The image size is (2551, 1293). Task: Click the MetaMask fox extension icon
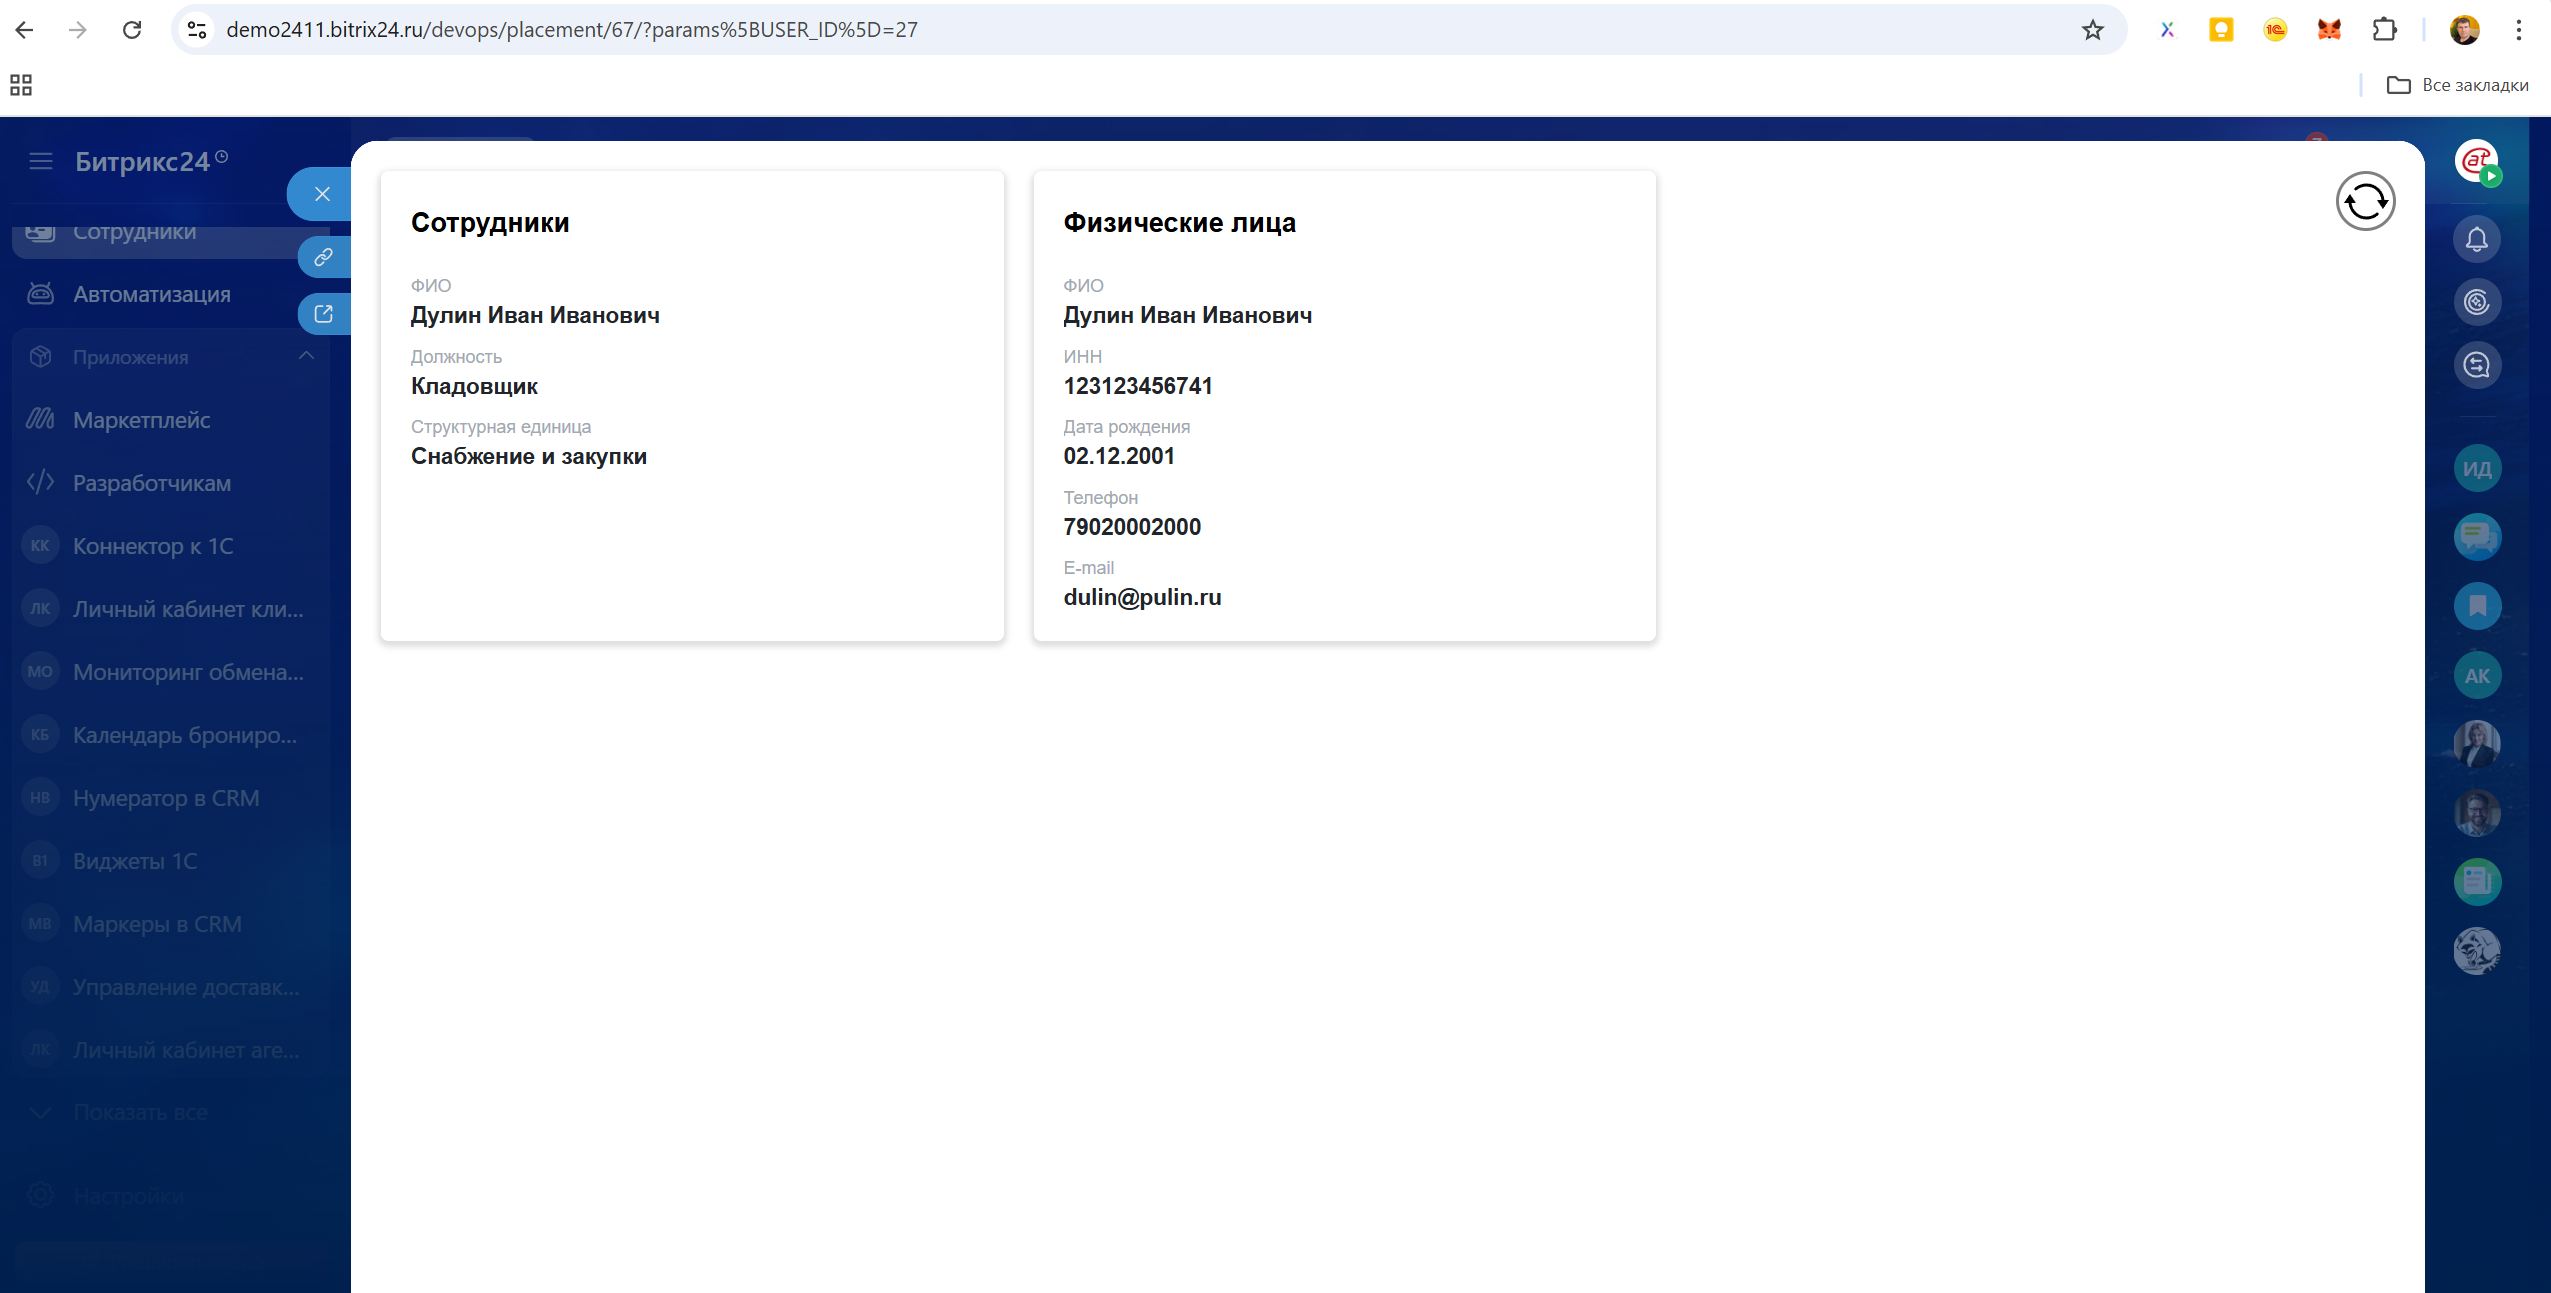(x=2329, y=30)
